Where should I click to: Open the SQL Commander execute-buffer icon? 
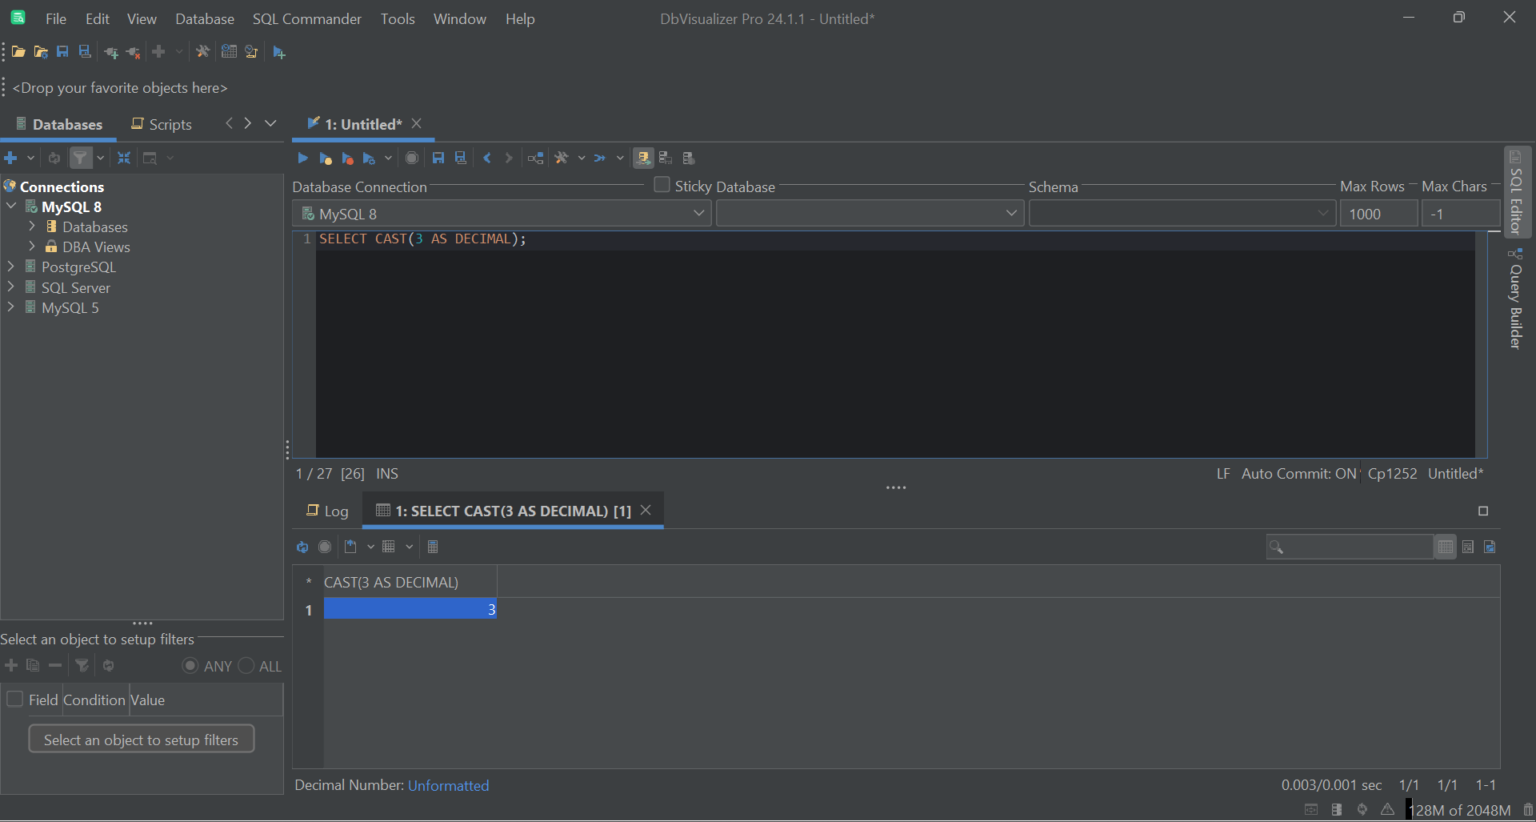tap(324, 157)
